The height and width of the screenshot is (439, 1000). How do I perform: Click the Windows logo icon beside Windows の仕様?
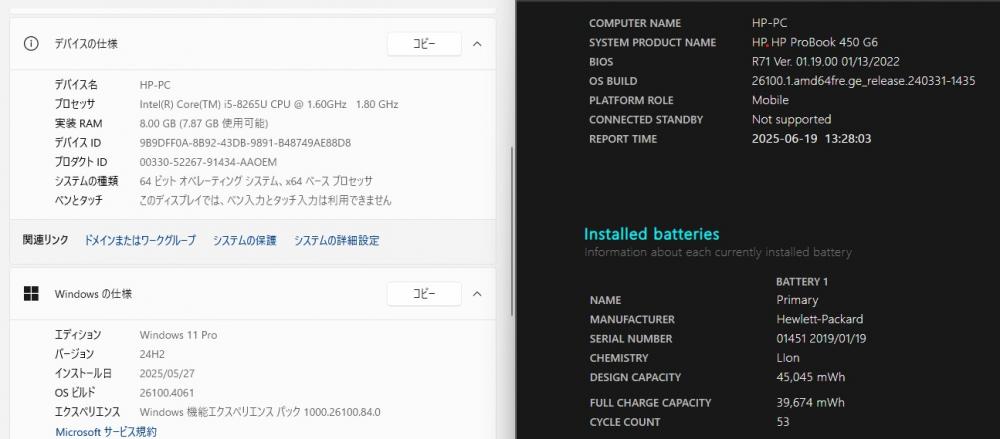click(31, 294)
